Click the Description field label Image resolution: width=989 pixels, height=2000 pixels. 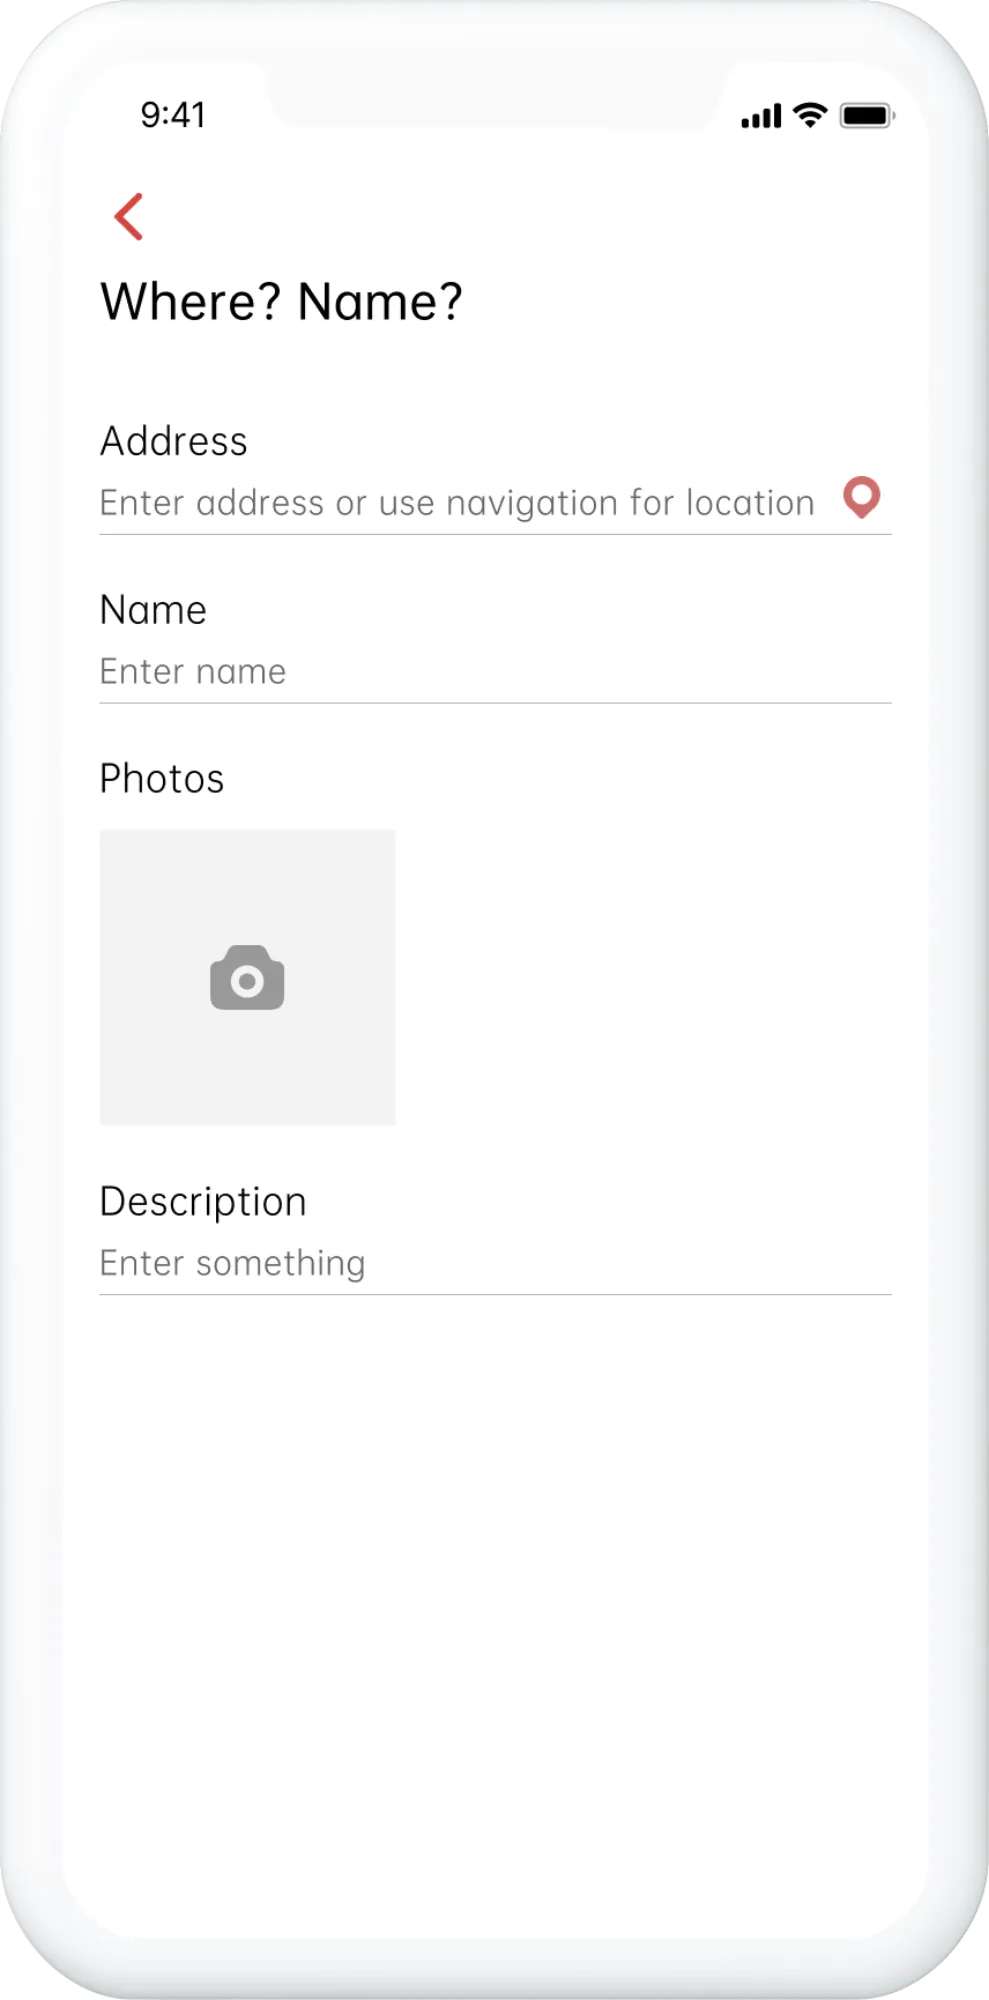(203, 1202)
